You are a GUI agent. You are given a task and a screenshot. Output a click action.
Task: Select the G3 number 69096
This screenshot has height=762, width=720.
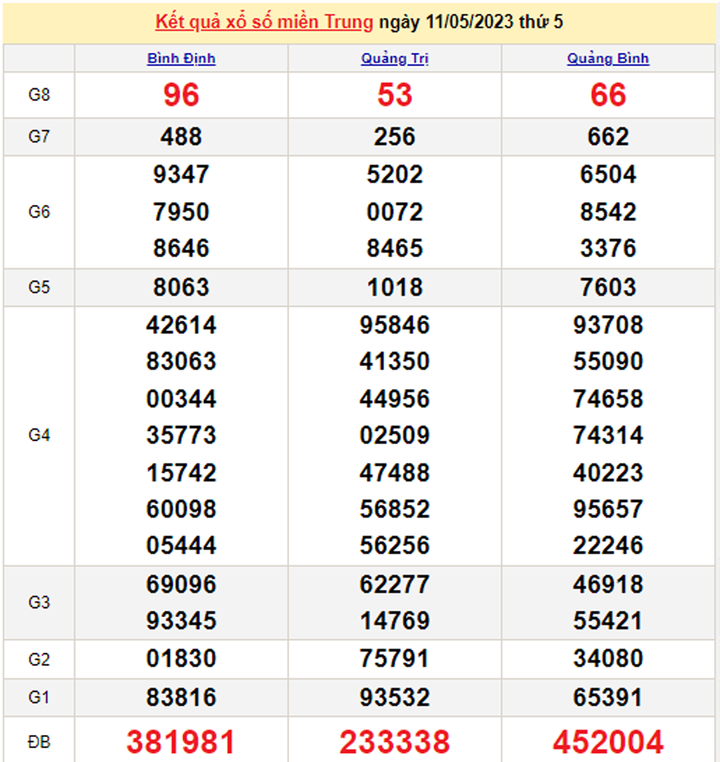(181, 584)
